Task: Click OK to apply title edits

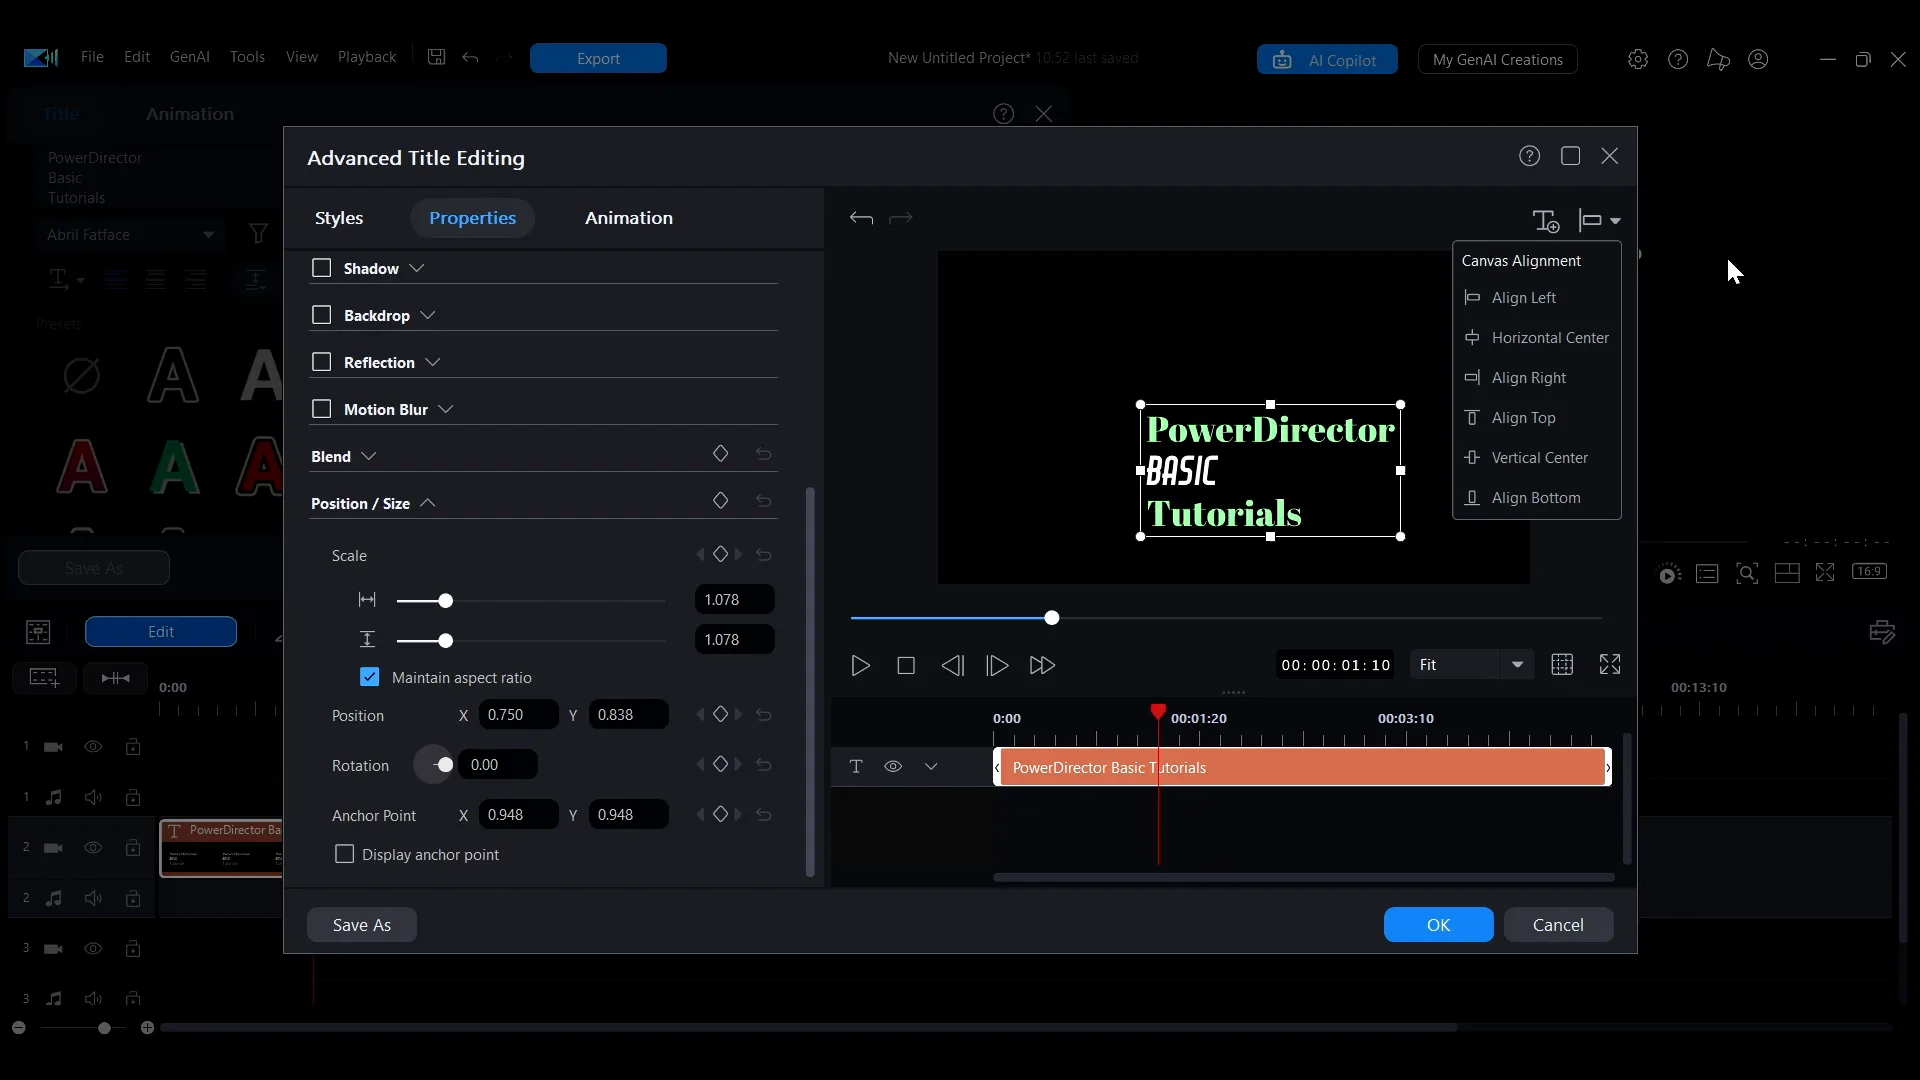Action: [x=1438, y=925]
